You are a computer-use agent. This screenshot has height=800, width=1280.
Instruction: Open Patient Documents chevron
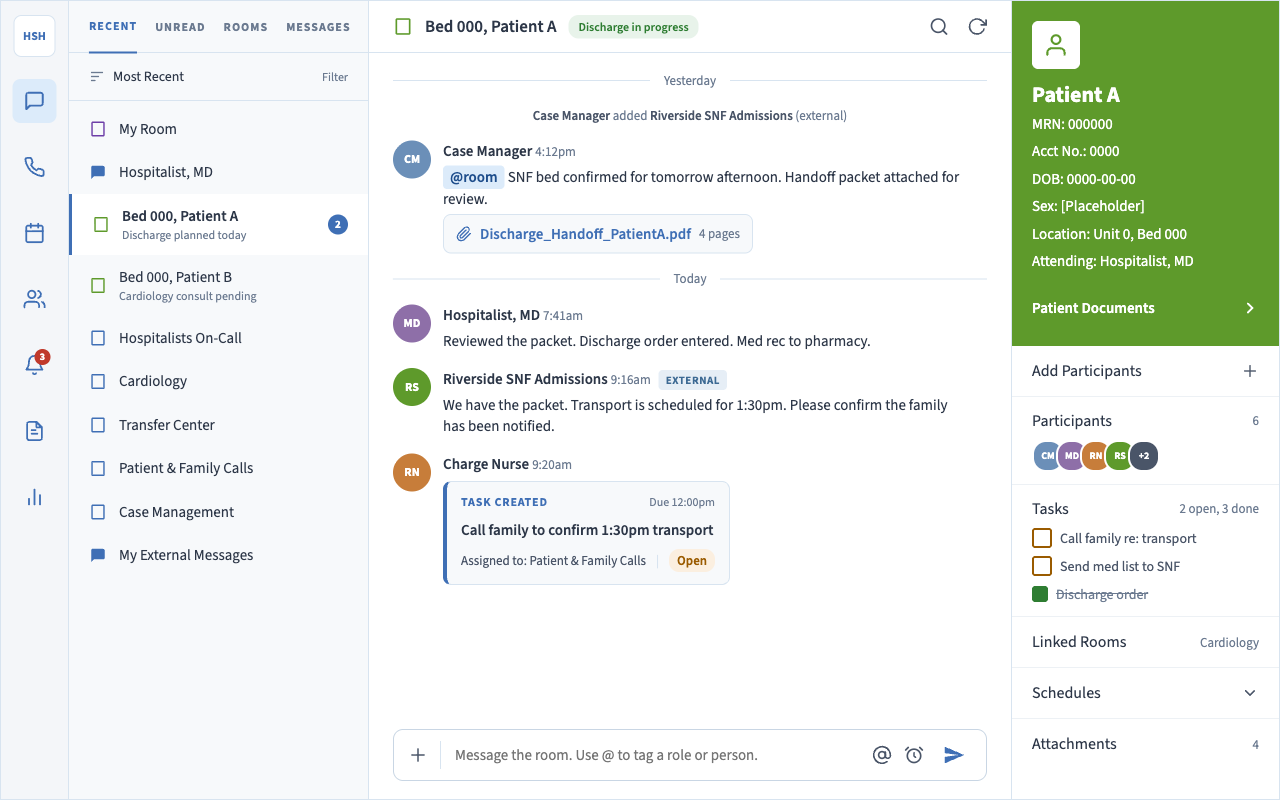click(1250, 308)
